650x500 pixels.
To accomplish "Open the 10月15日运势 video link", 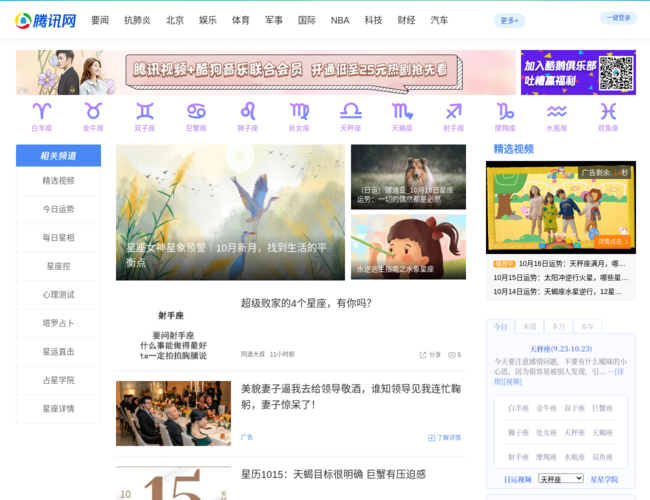I will (x=560, y=278).
